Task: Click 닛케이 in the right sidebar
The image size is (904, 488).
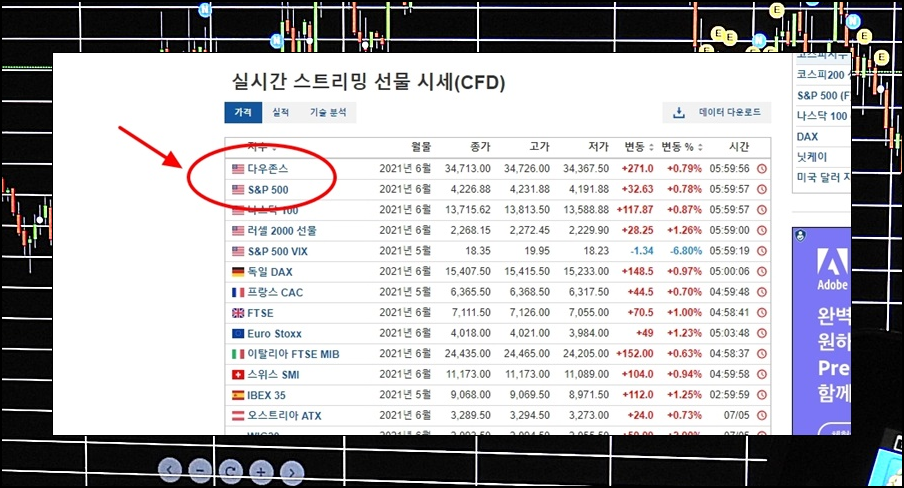Action: click(x=812, y=157)
